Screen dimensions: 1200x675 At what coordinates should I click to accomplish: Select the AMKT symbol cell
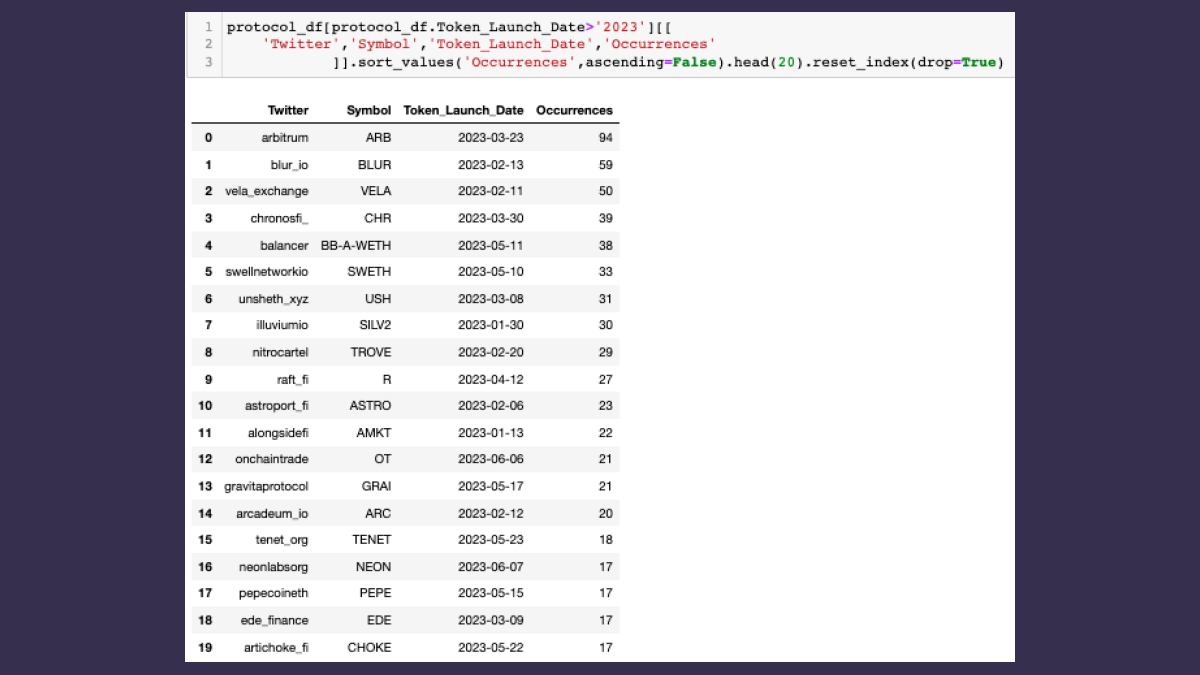[x=374, y=433]
